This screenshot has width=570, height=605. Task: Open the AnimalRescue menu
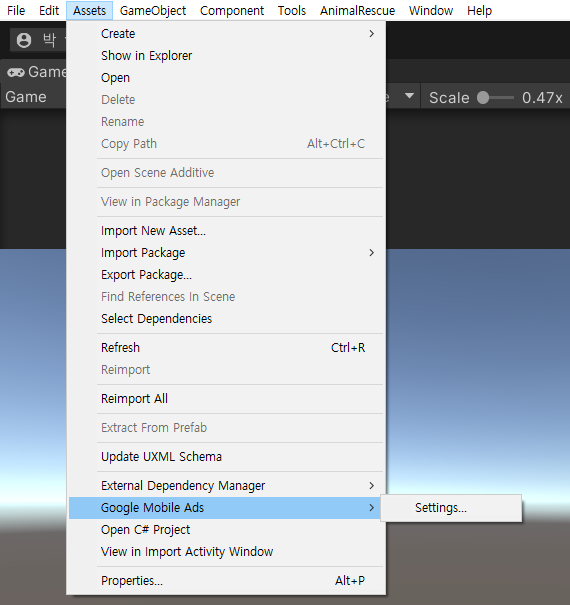(x=357, y=10)
